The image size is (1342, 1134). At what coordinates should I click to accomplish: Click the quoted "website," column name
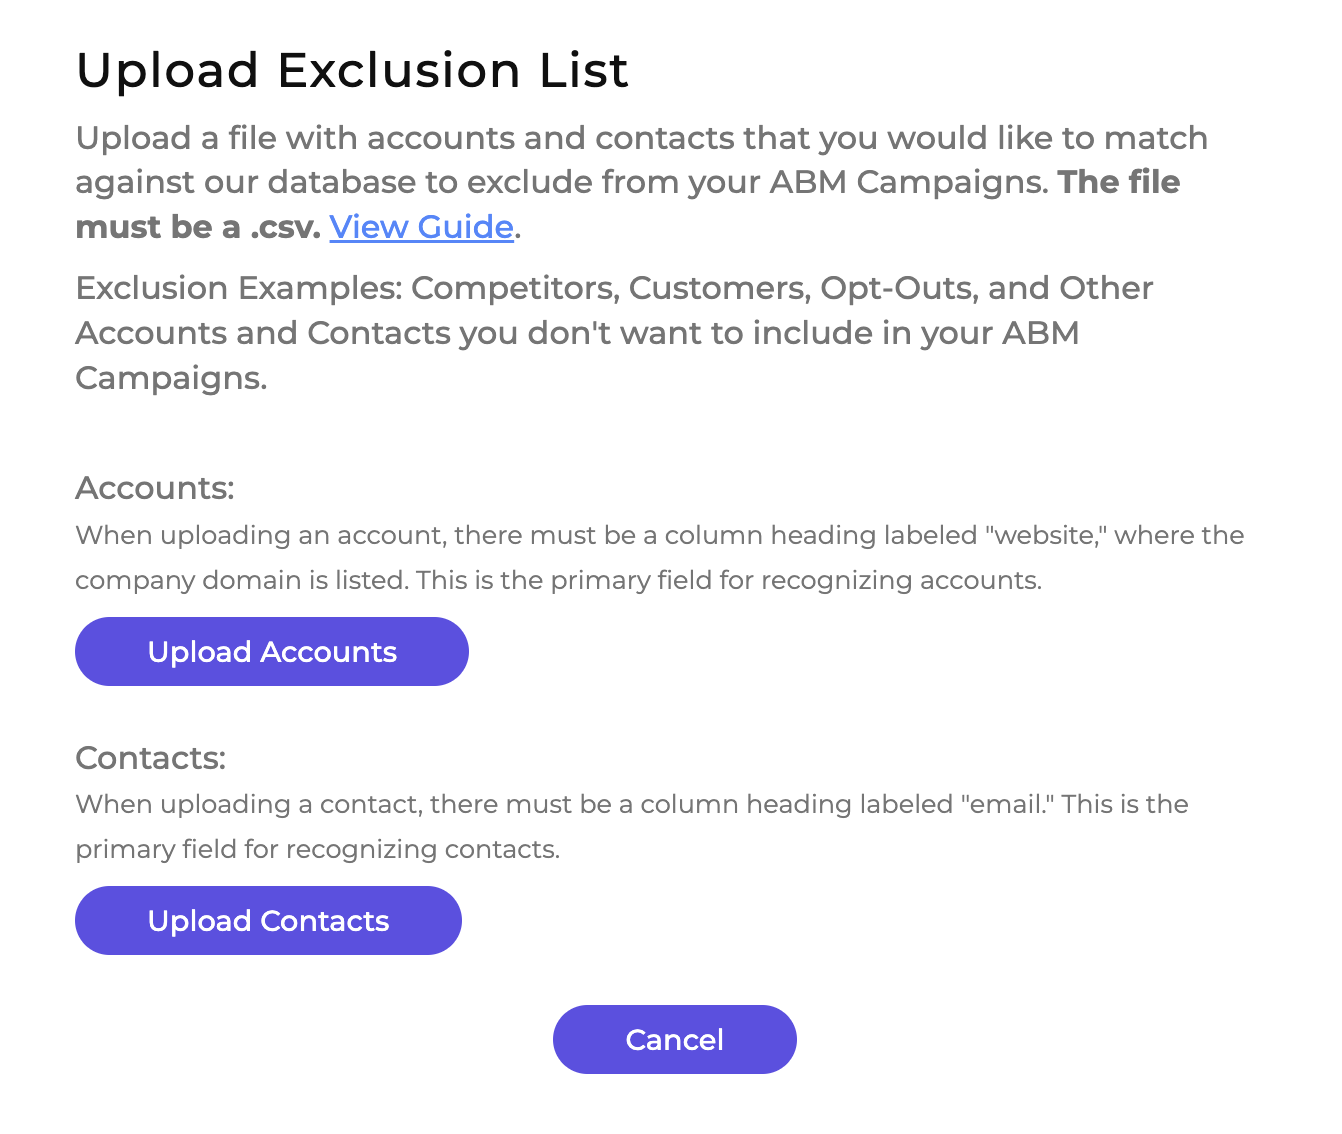1044,536
